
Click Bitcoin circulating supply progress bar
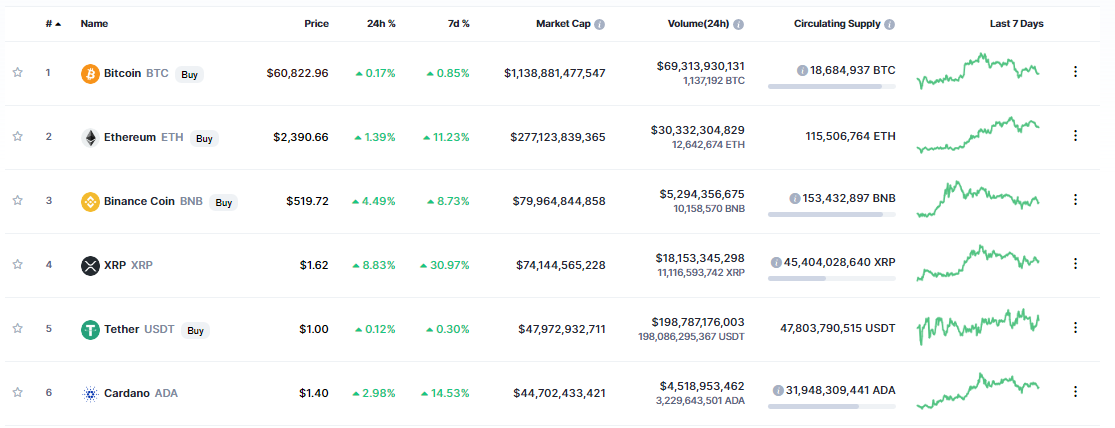tap(831, 86)
